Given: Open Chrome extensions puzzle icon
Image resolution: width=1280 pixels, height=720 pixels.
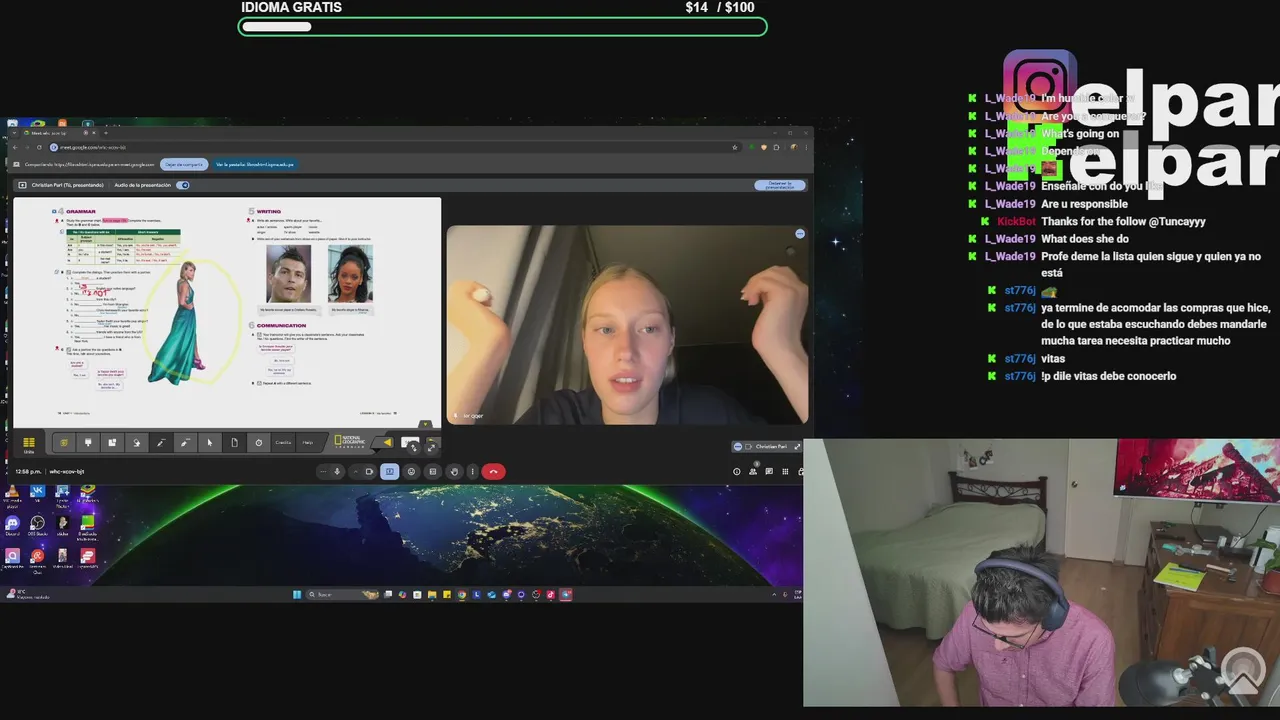Looking at the screenshot, I should 776,147.
